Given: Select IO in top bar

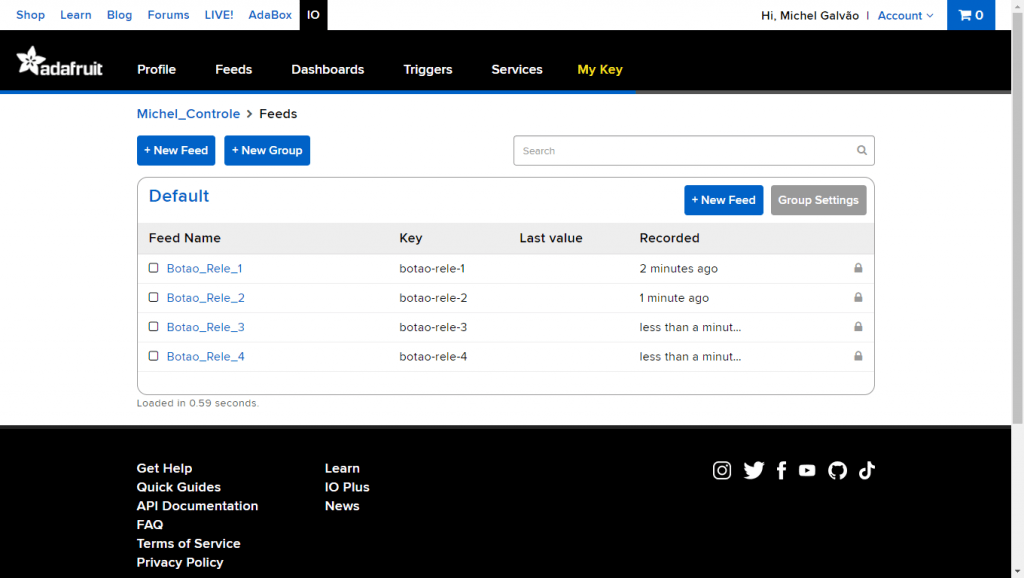Looking at the screenshot, I should tap(313, 14).
